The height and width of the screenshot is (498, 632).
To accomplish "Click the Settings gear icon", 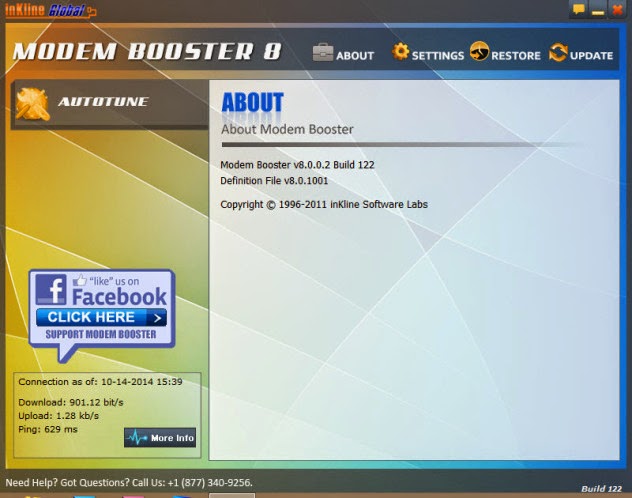I will tap(400, 52).
